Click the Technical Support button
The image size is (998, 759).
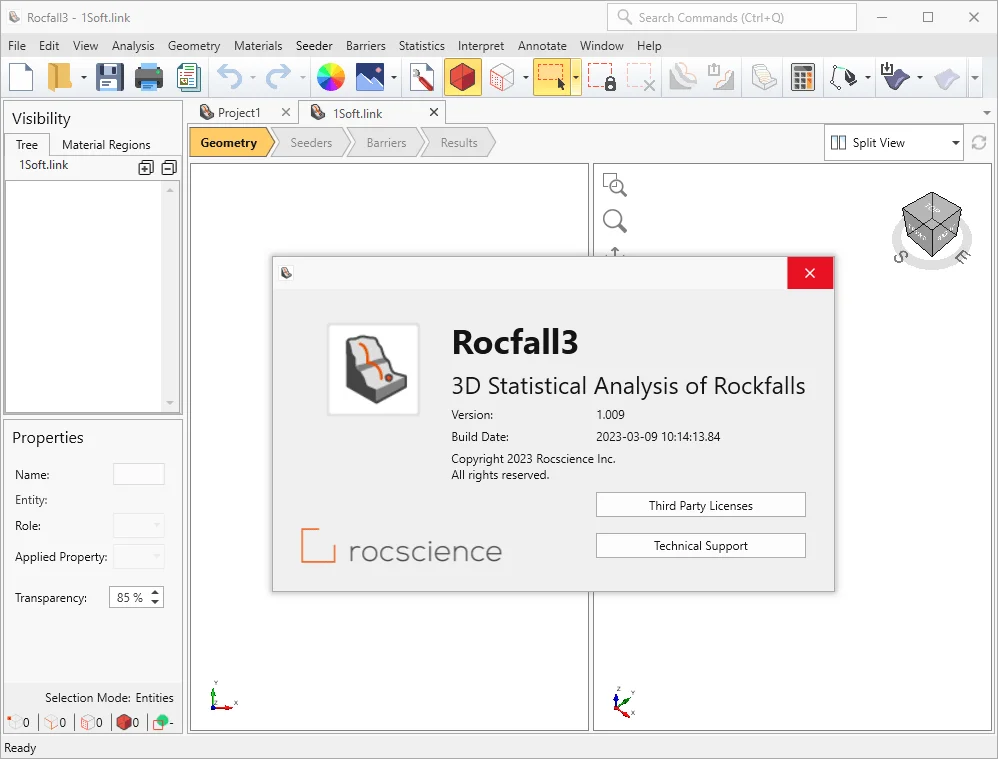tap(701, 546)
